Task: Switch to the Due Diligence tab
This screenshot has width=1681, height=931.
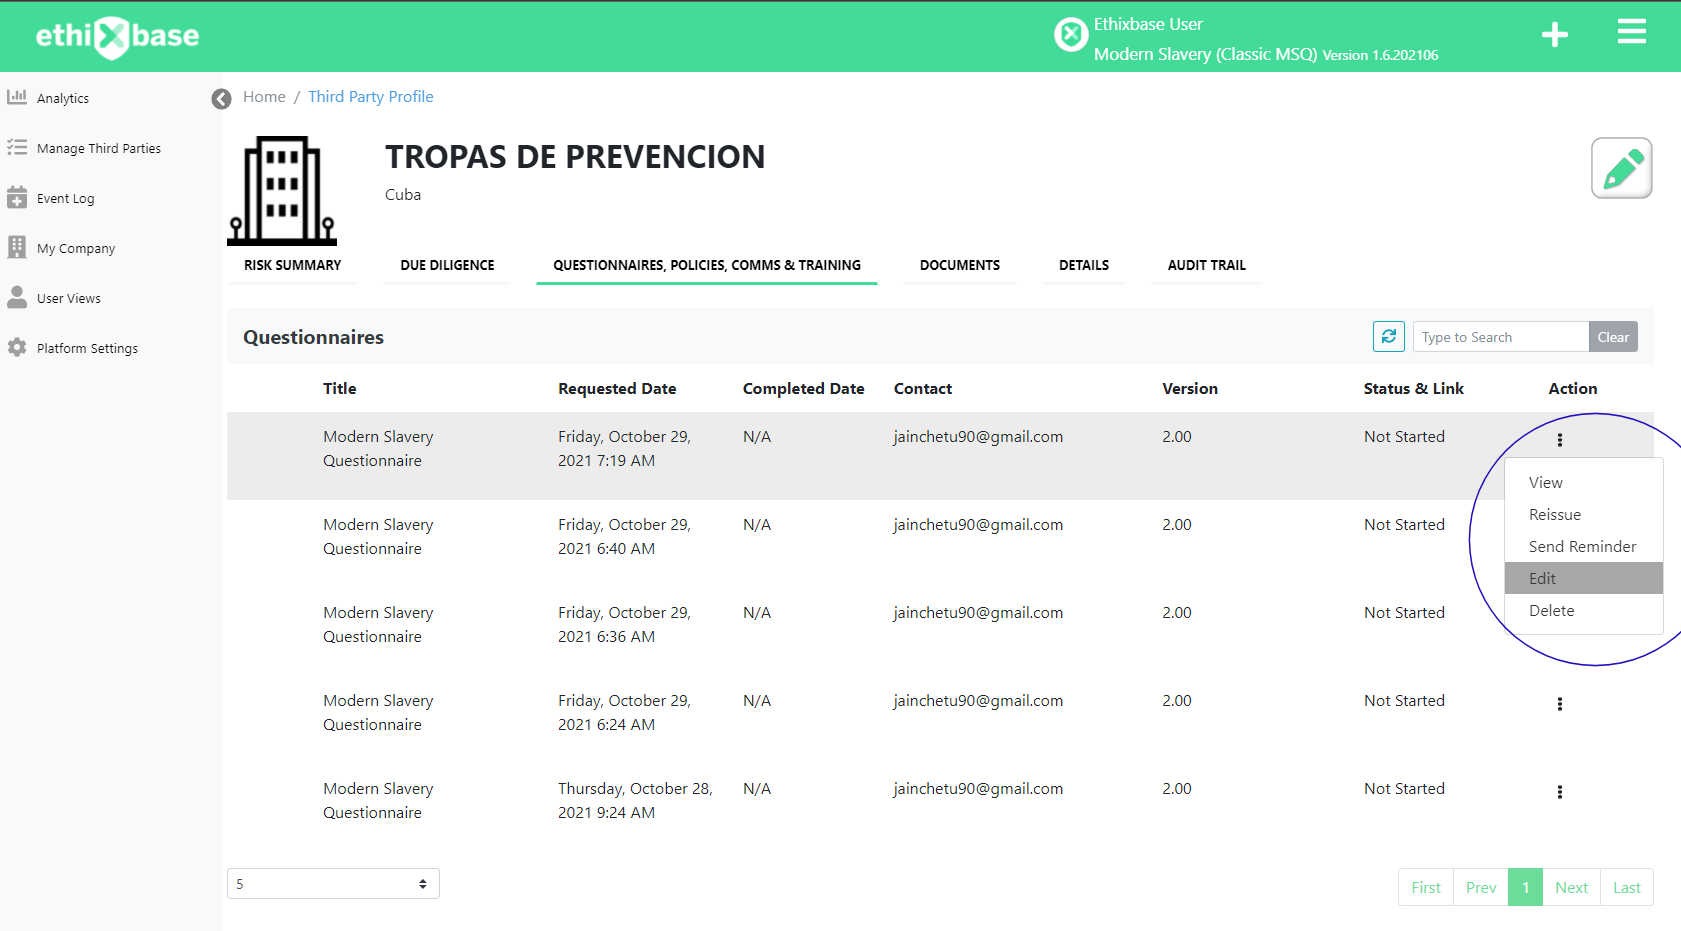Action: [x=447, y=265]
